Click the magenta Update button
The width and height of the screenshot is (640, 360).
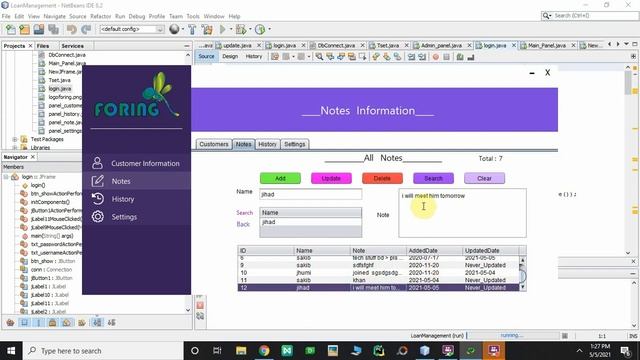pyautogui.click(x=331, y=178)
